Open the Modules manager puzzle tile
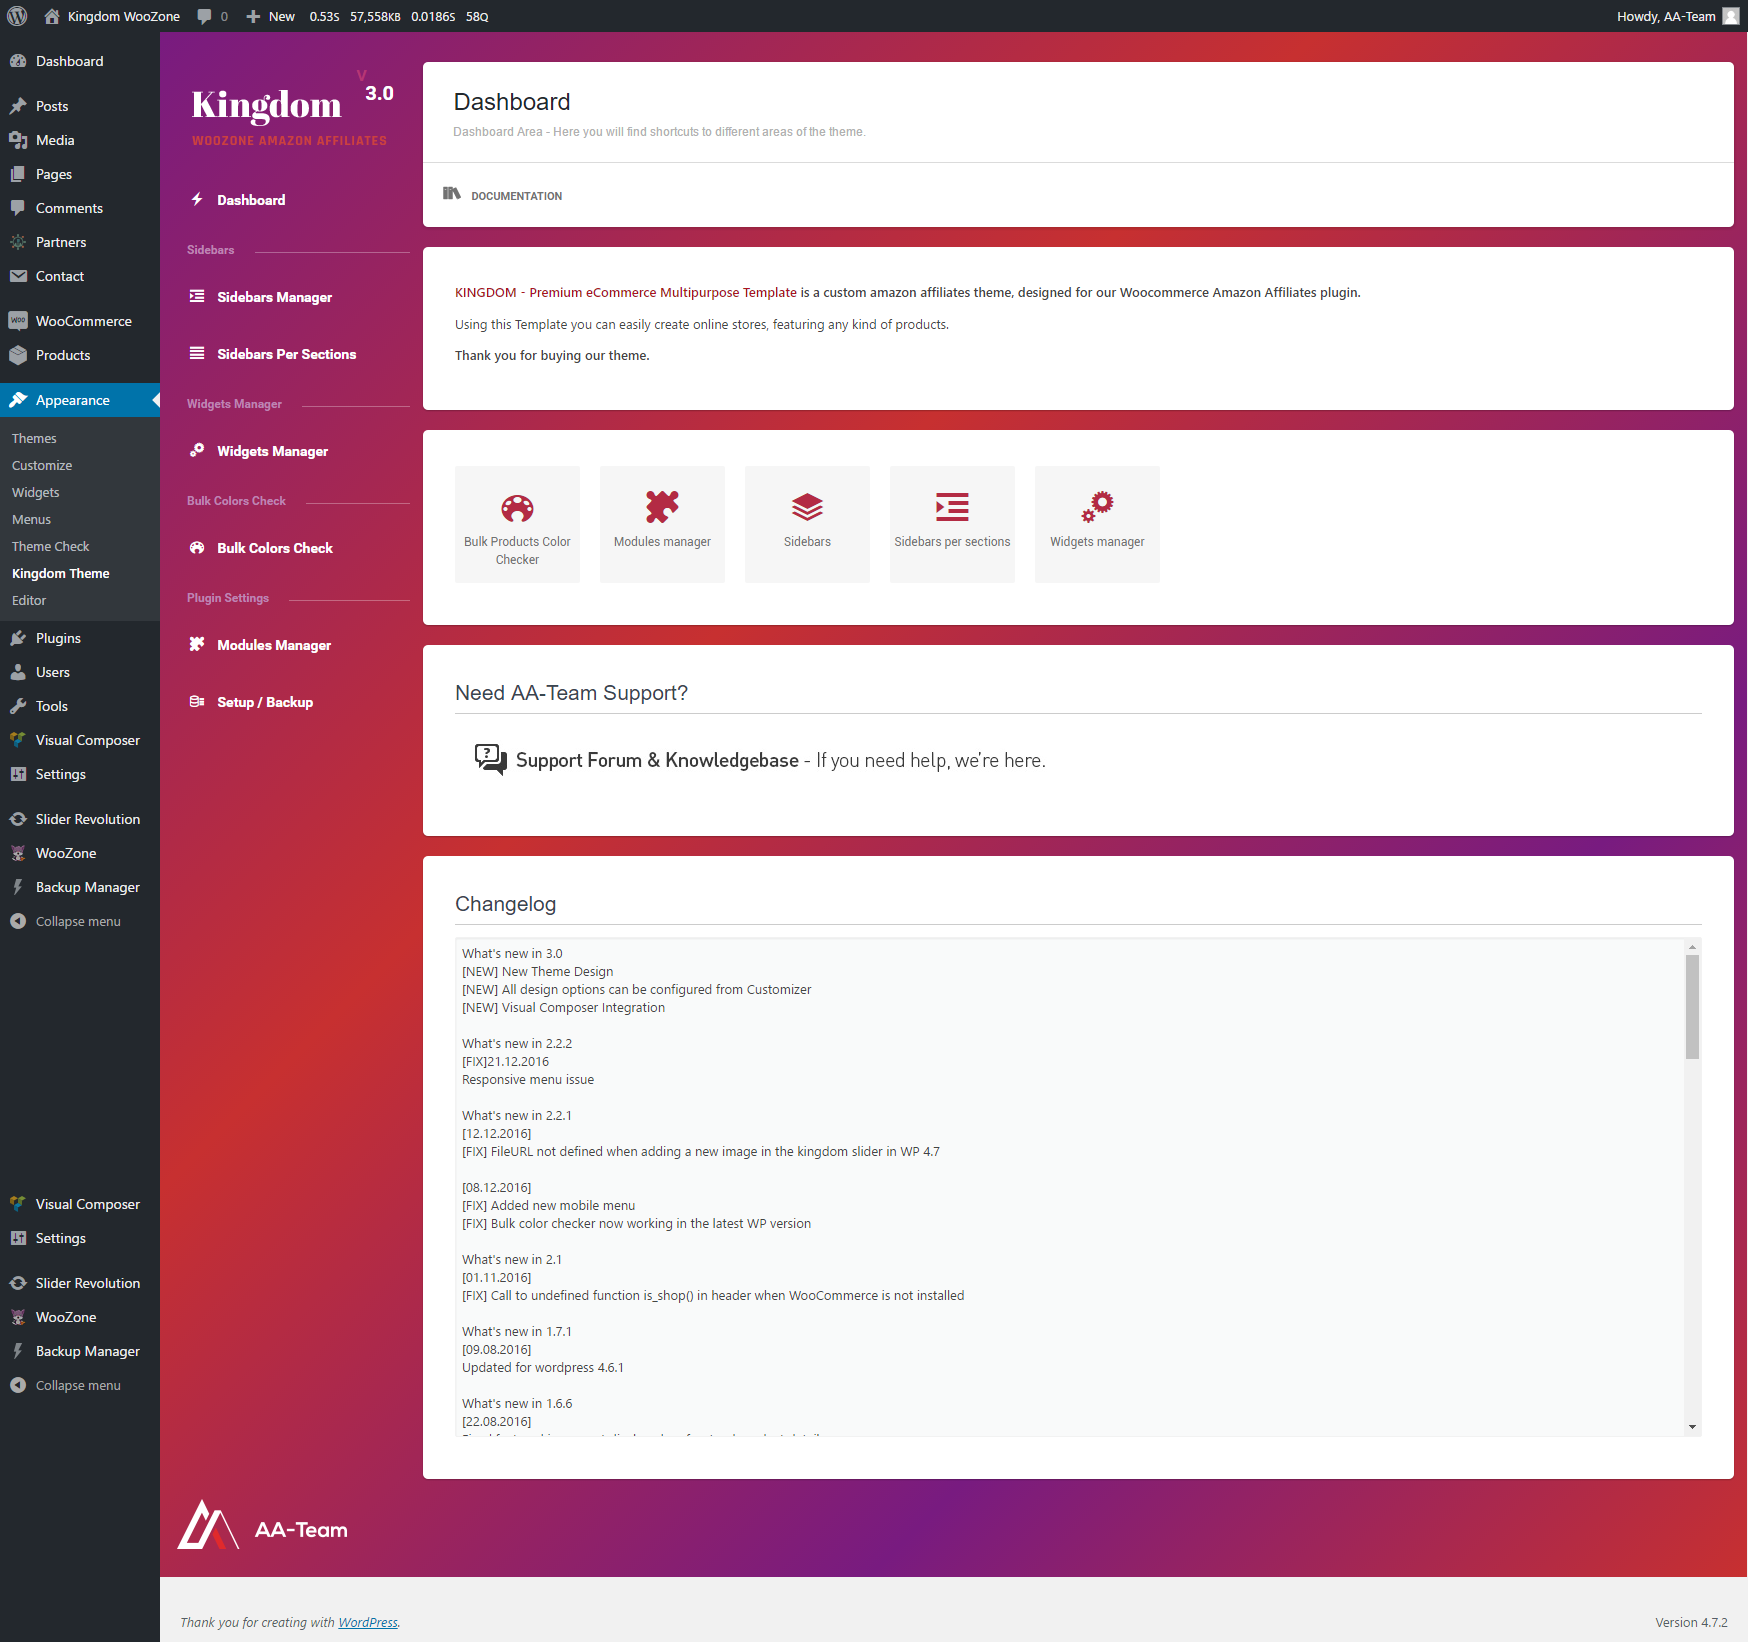 point(662,524)
